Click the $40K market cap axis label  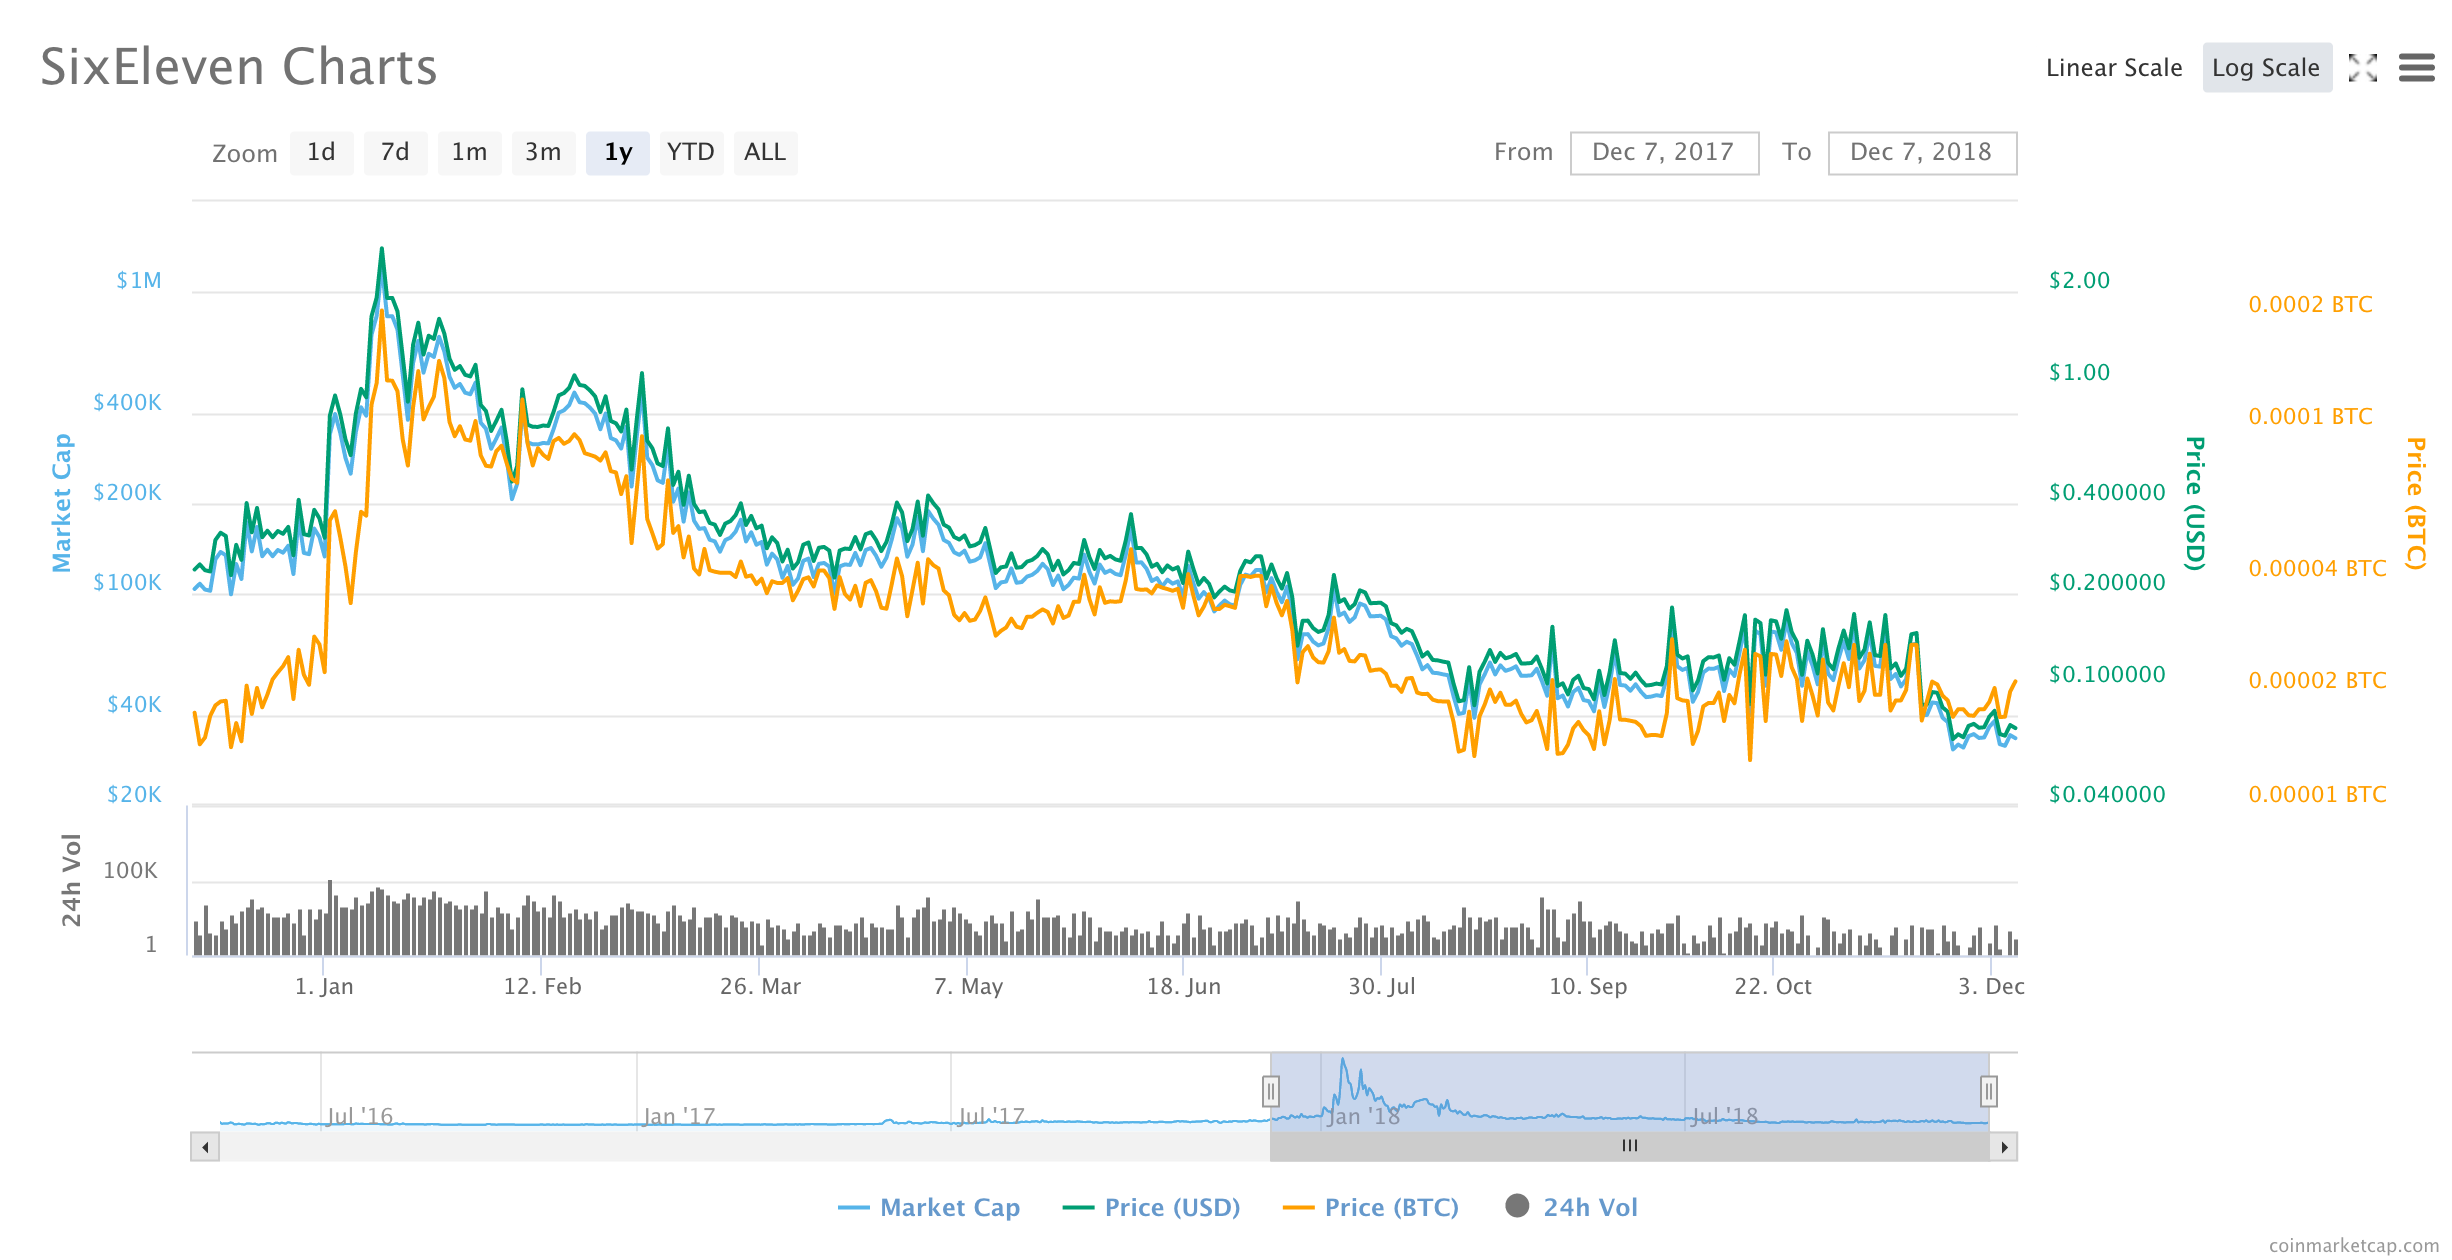(134, 705)
